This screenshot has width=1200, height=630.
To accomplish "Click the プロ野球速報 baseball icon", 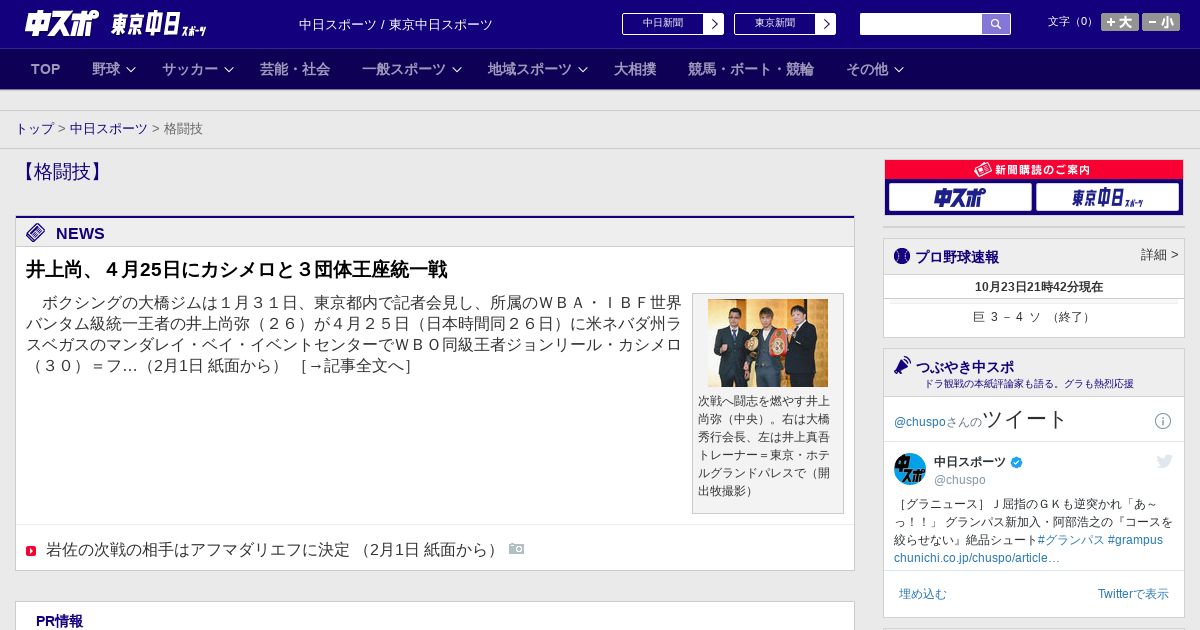I will pos(902,257).
